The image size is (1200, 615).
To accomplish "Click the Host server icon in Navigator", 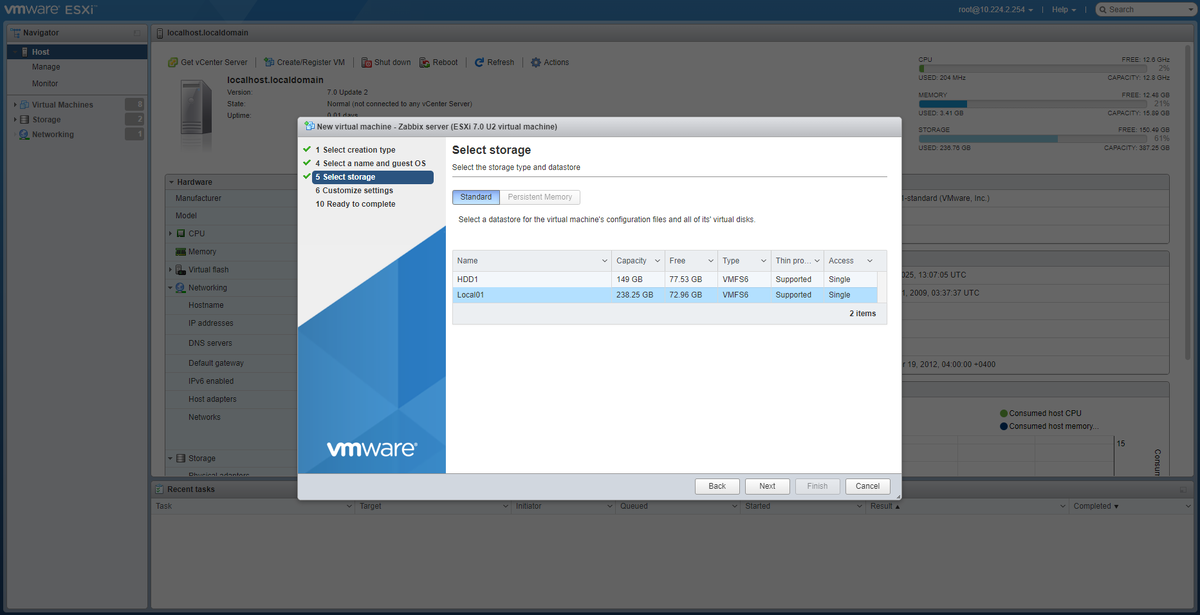I will [x=23, y=52].
